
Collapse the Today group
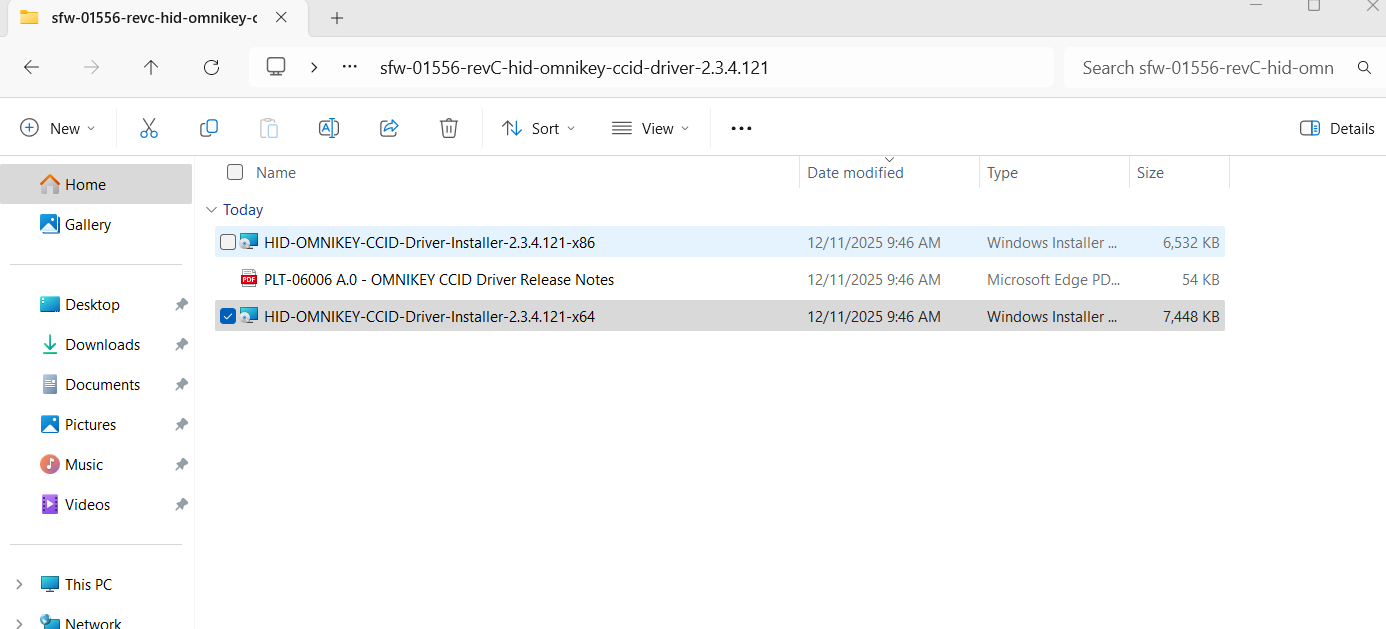(211, 210)
